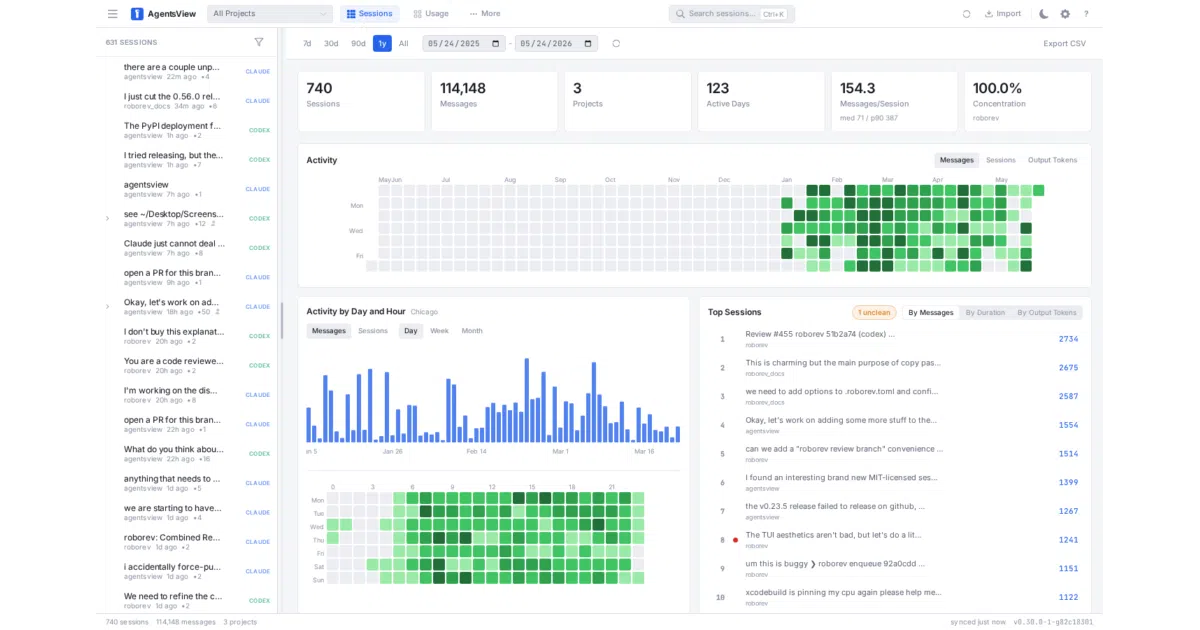
Task: Toggle dark mode with moon icon
Action: coord(1044,14)
